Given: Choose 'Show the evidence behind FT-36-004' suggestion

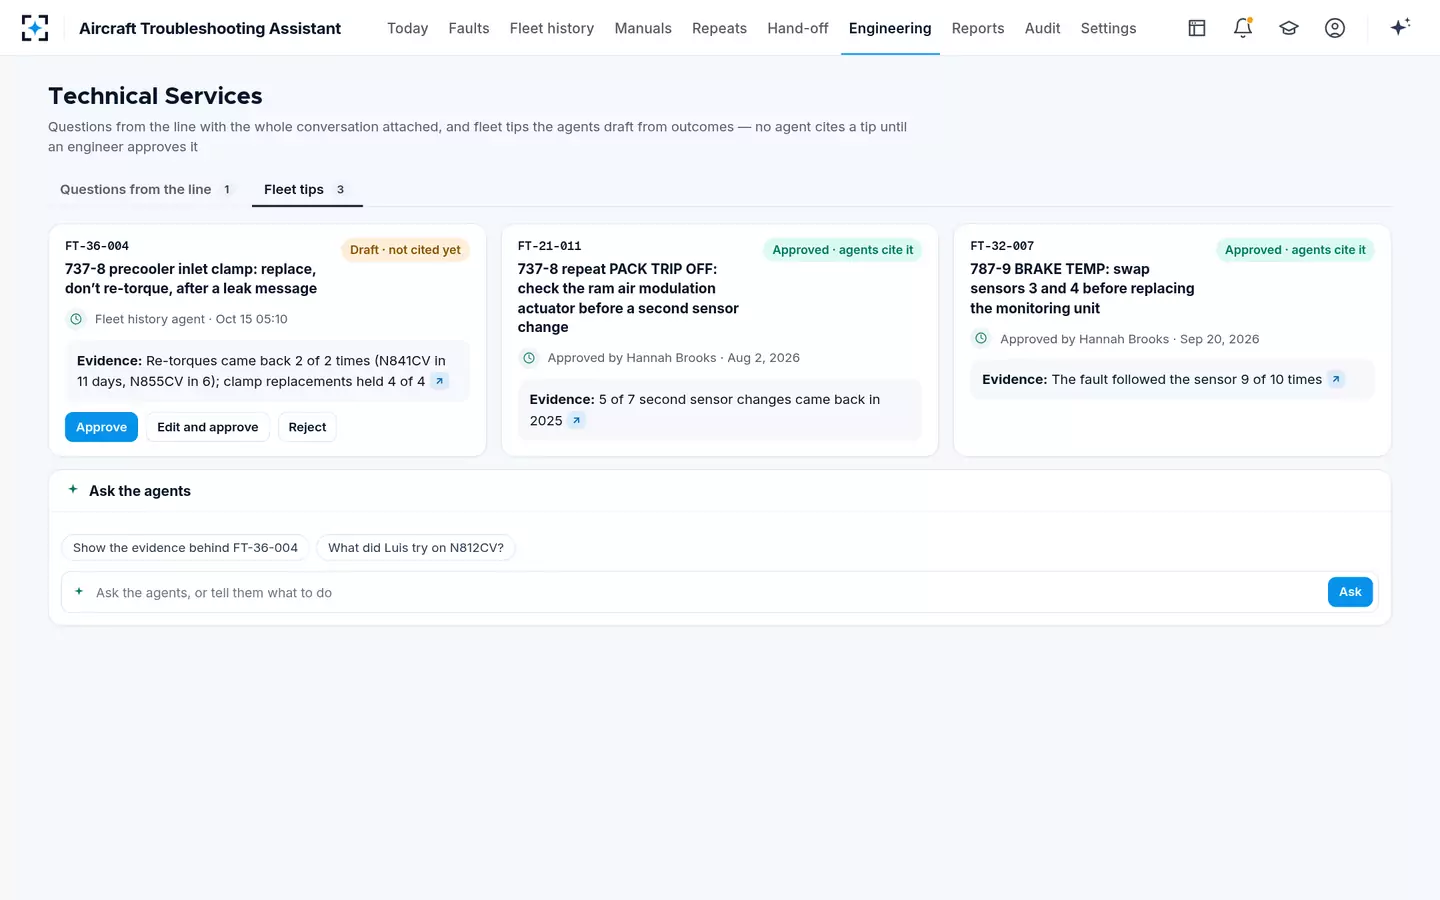Looking at the screenshot, I should [185, 548].
